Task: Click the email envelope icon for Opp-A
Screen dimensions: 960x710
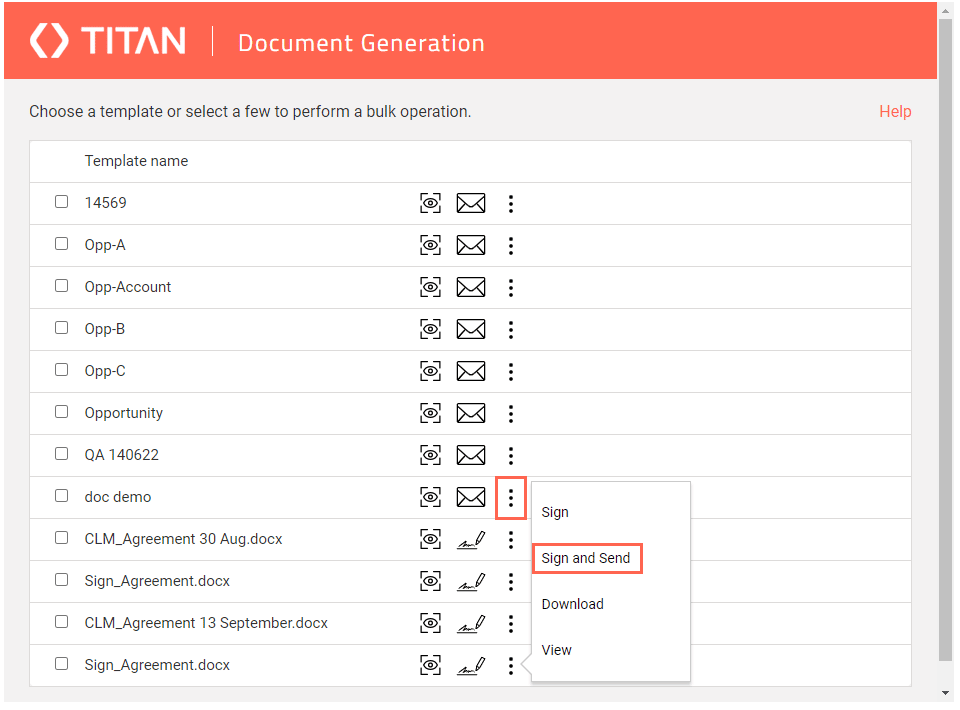Action: 471,246
